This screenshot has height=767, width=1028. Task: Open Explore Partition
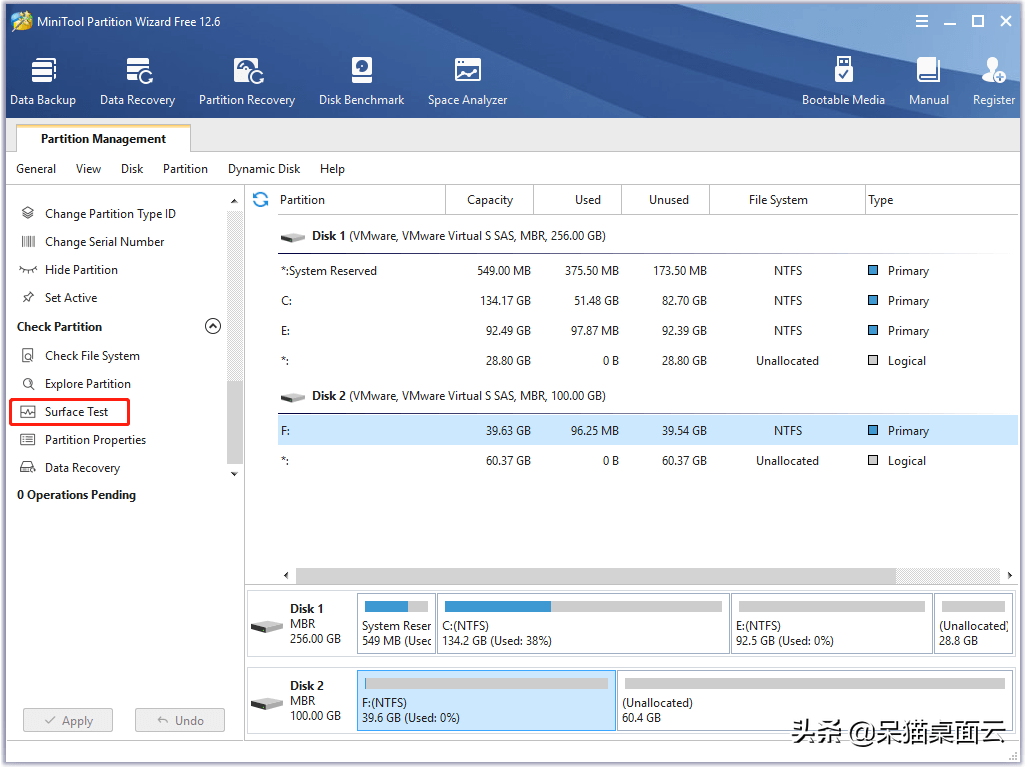pyautogui.click(x=88, y=384)
